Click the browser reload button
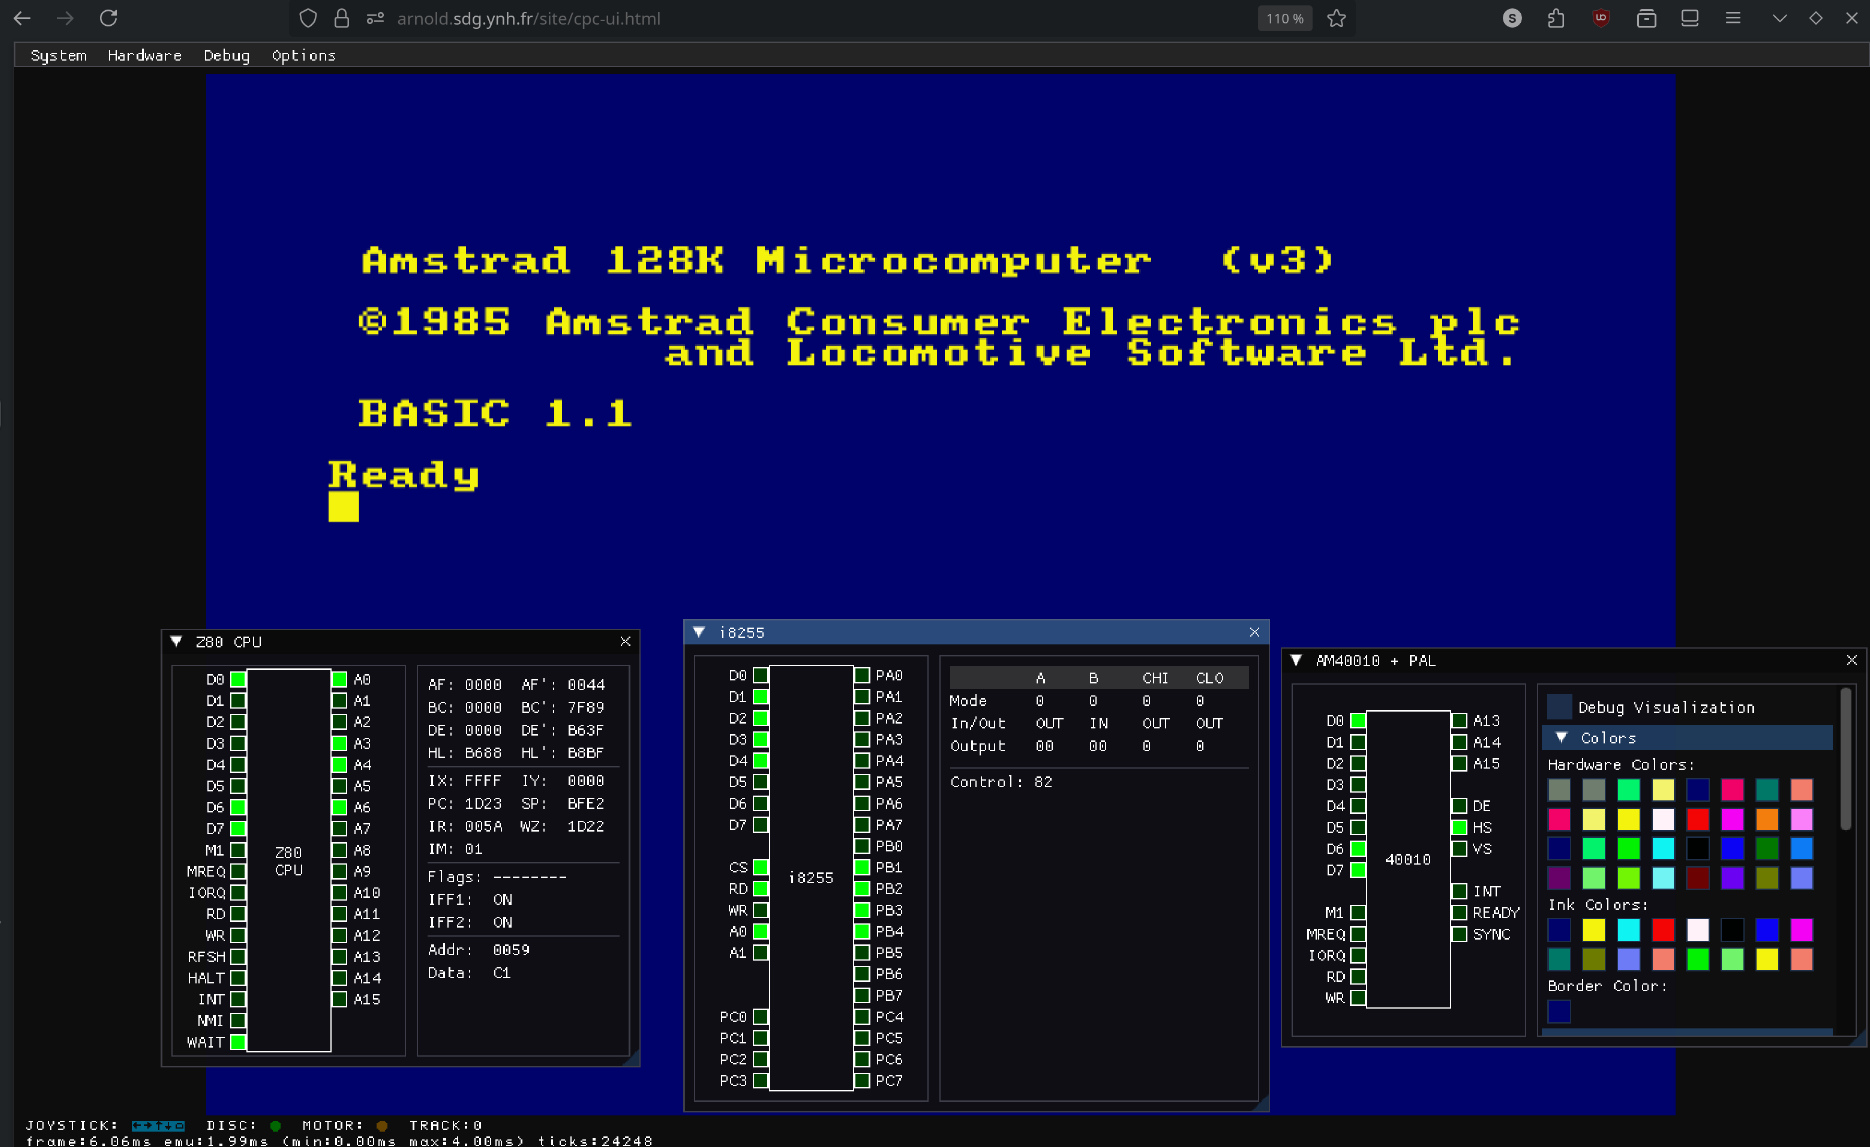1870x1147 pixels. tap(109, 18)
